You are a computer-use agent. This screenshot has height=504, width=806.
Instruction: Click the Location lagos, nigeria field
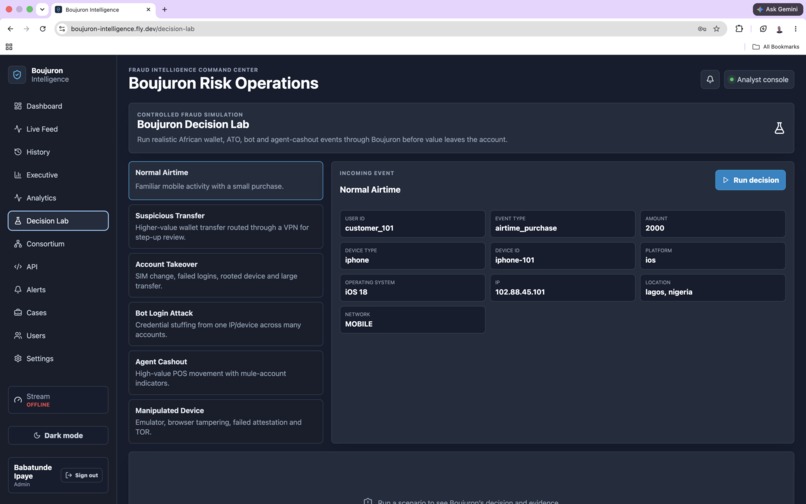(712, 287)
